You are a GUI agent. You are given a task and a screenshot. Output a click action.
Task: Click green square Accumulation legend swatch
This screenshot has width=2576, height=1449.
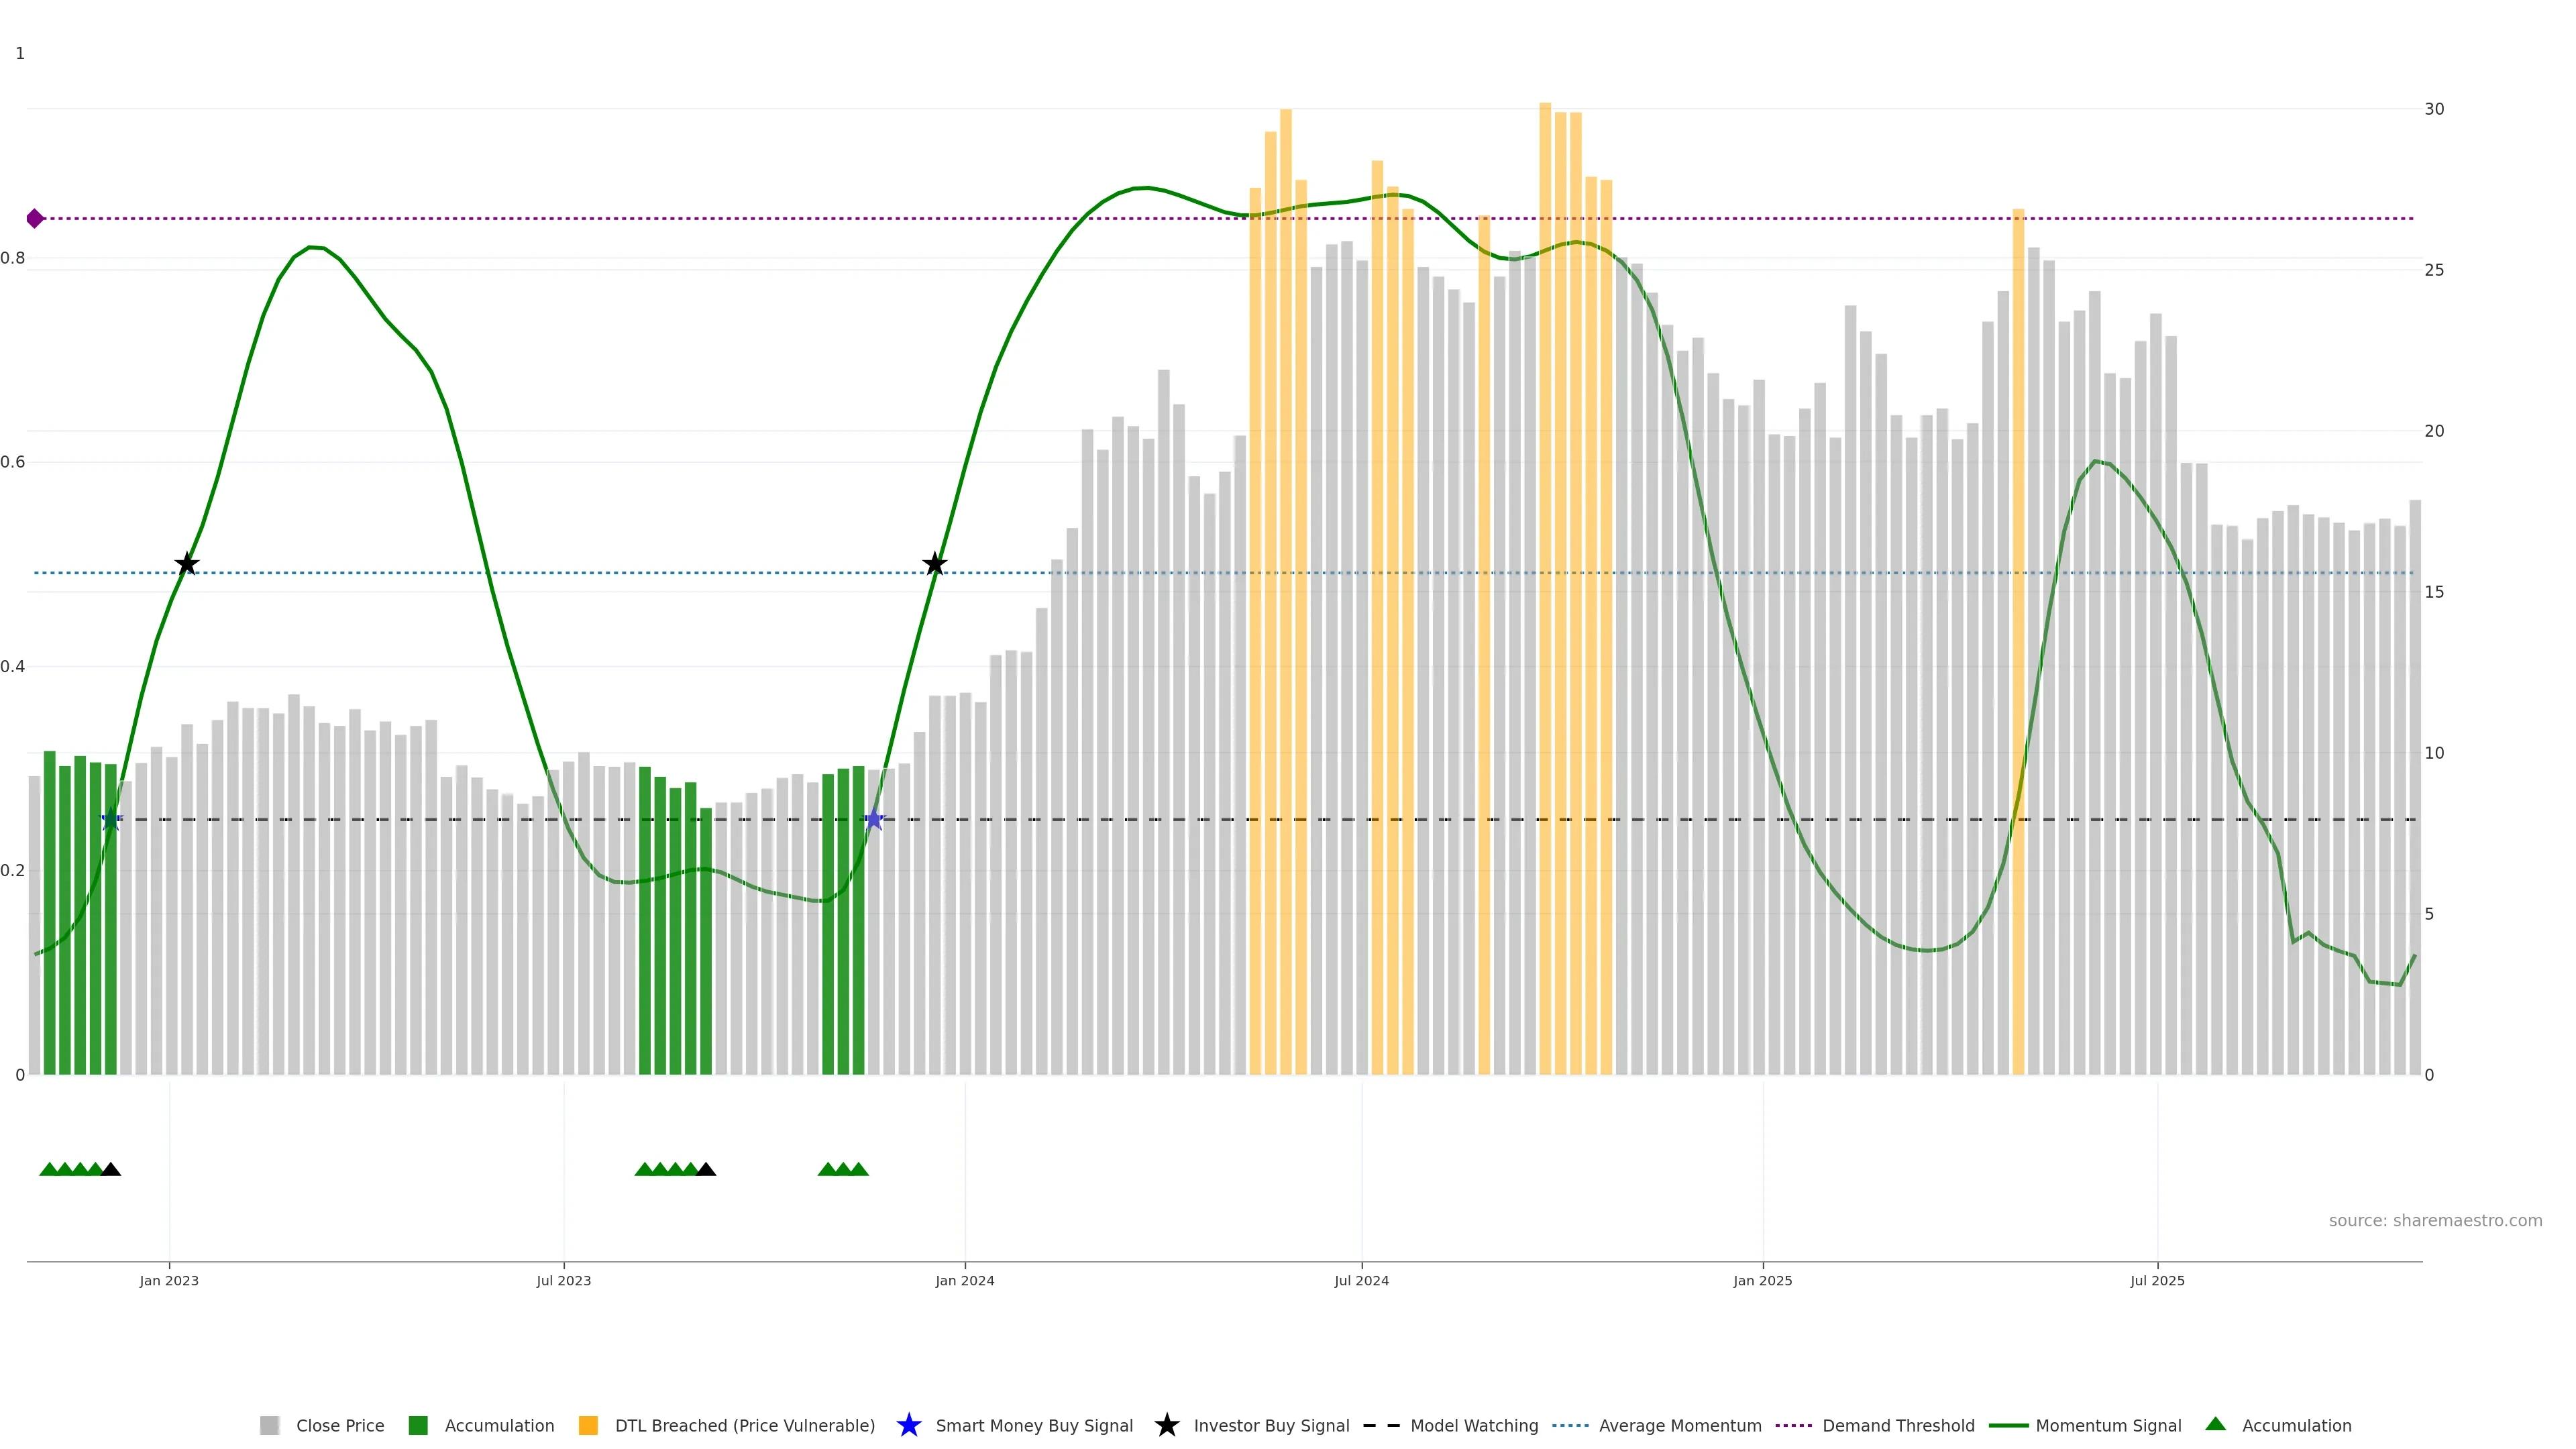418,1425
